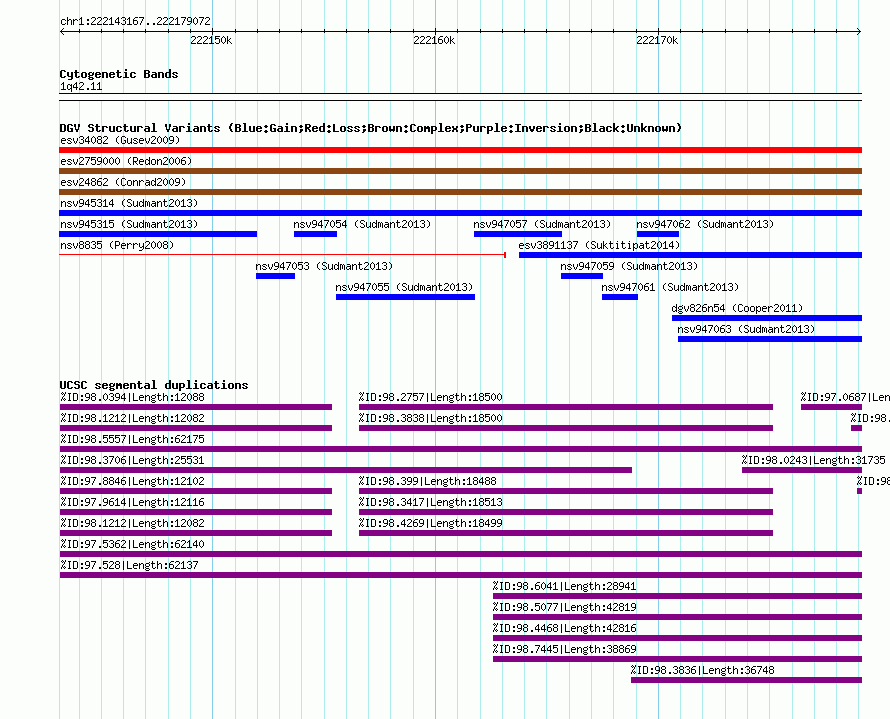The height and width of the screenshot is (719, 890).
Task: Select the nsv947055 (Sudmant2013) label
Action: (x=404, y=287)
